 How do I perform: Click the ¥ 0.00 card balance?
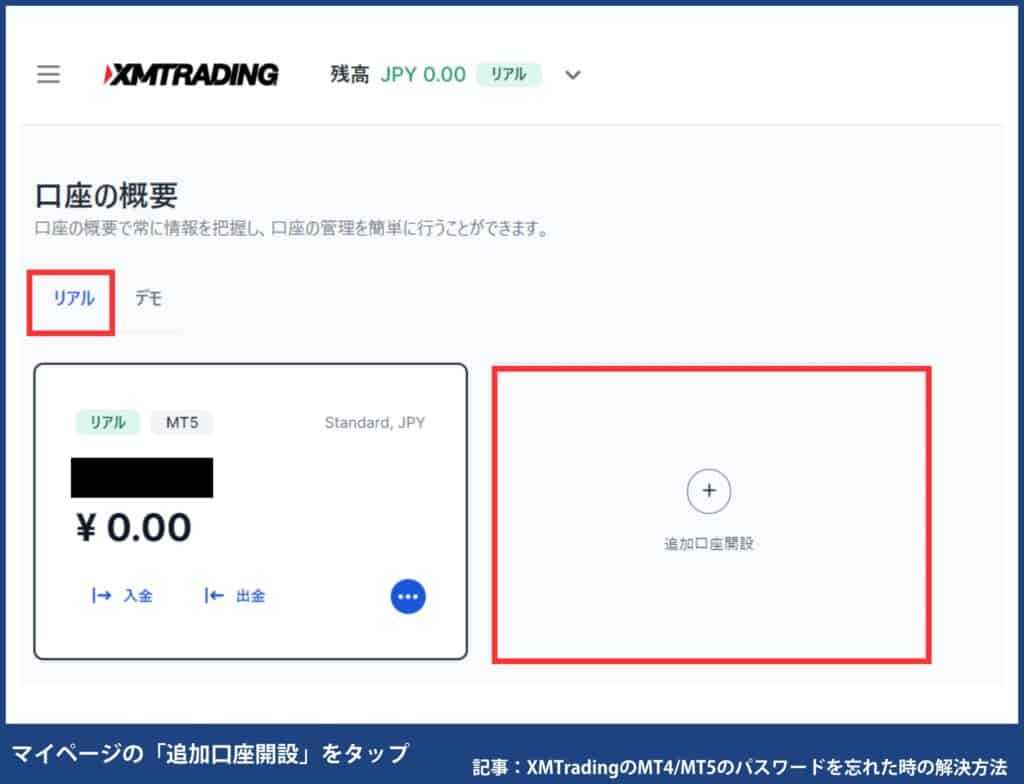(134, 527)
